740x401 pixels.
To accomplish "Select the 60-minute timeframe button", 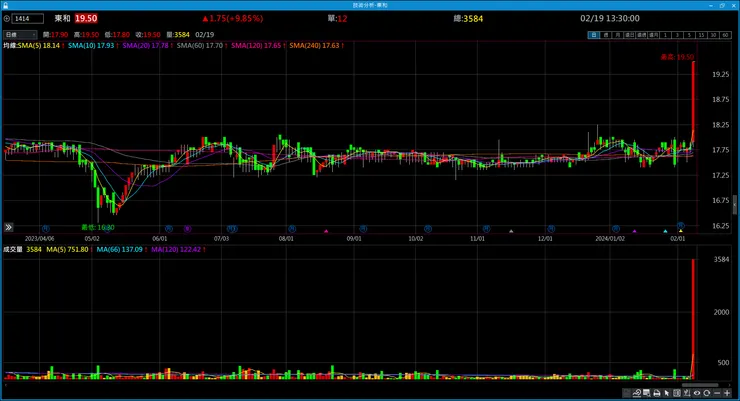I will tap(725, 35).
